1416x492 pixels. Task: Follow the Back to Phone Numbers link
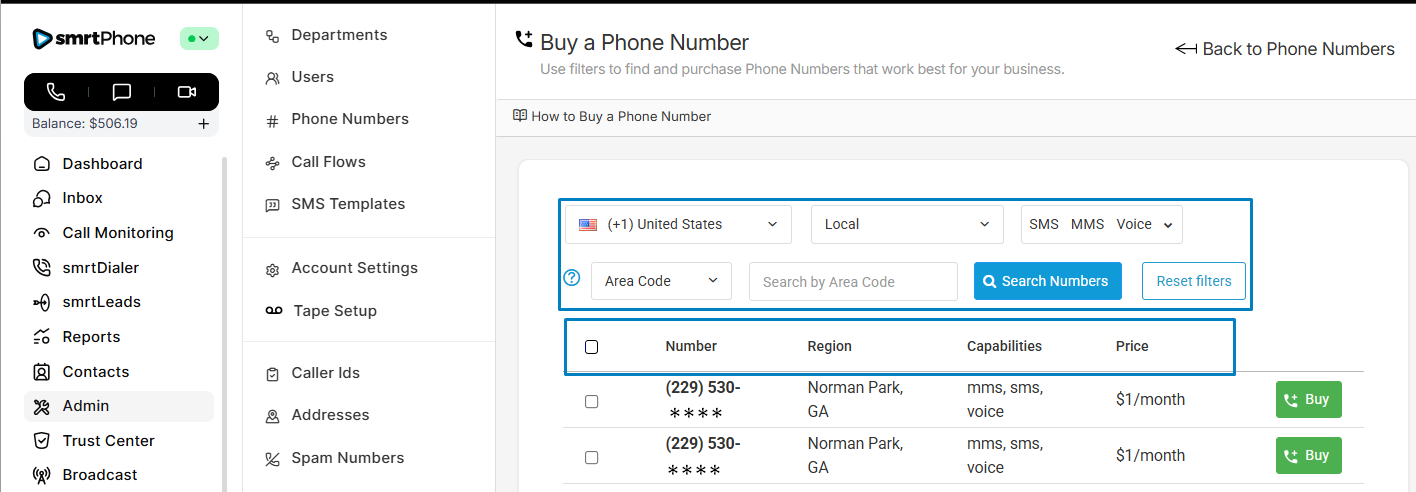pos(1284,49)
